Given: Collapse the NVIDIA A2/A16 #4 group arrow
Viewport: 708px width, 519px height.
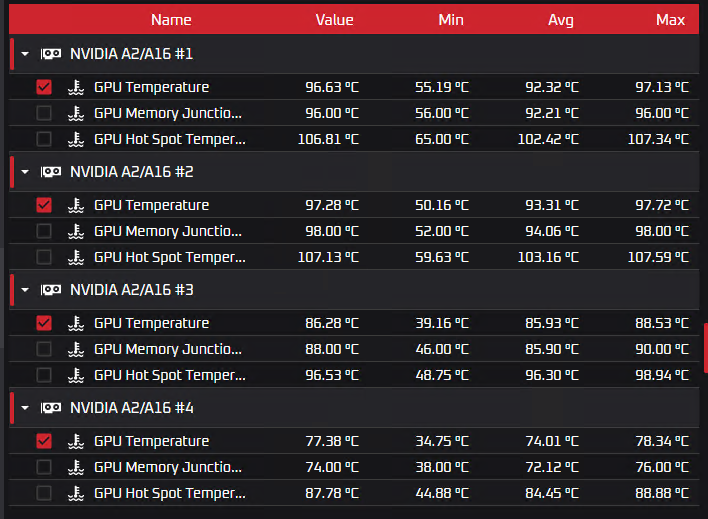Looking at the screenshot, I should pyautogui.click(x=25, y=408).
